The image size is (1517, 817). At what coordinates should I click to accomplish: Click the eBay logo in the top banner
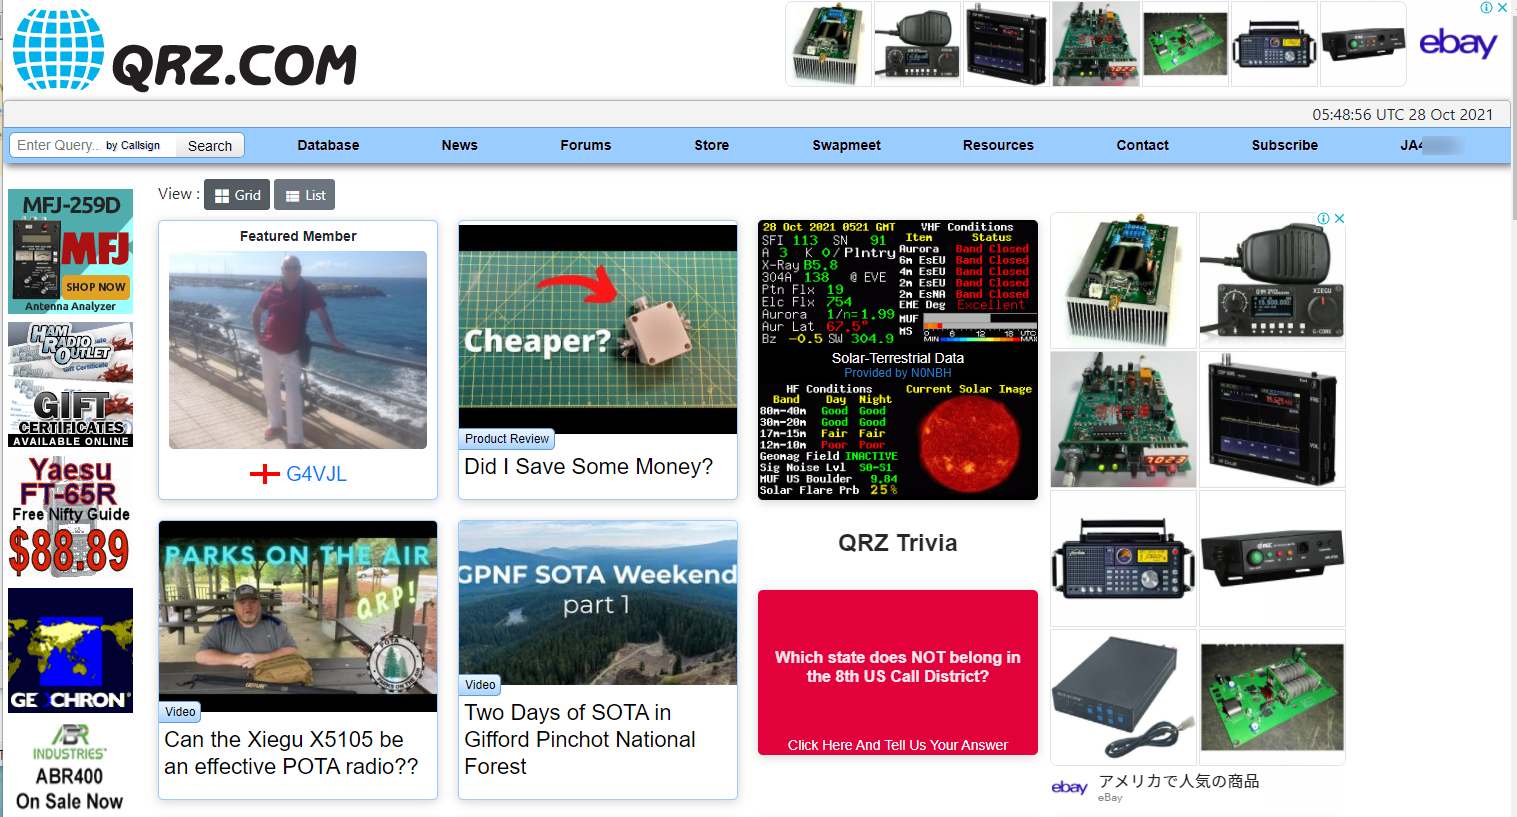1458,43
